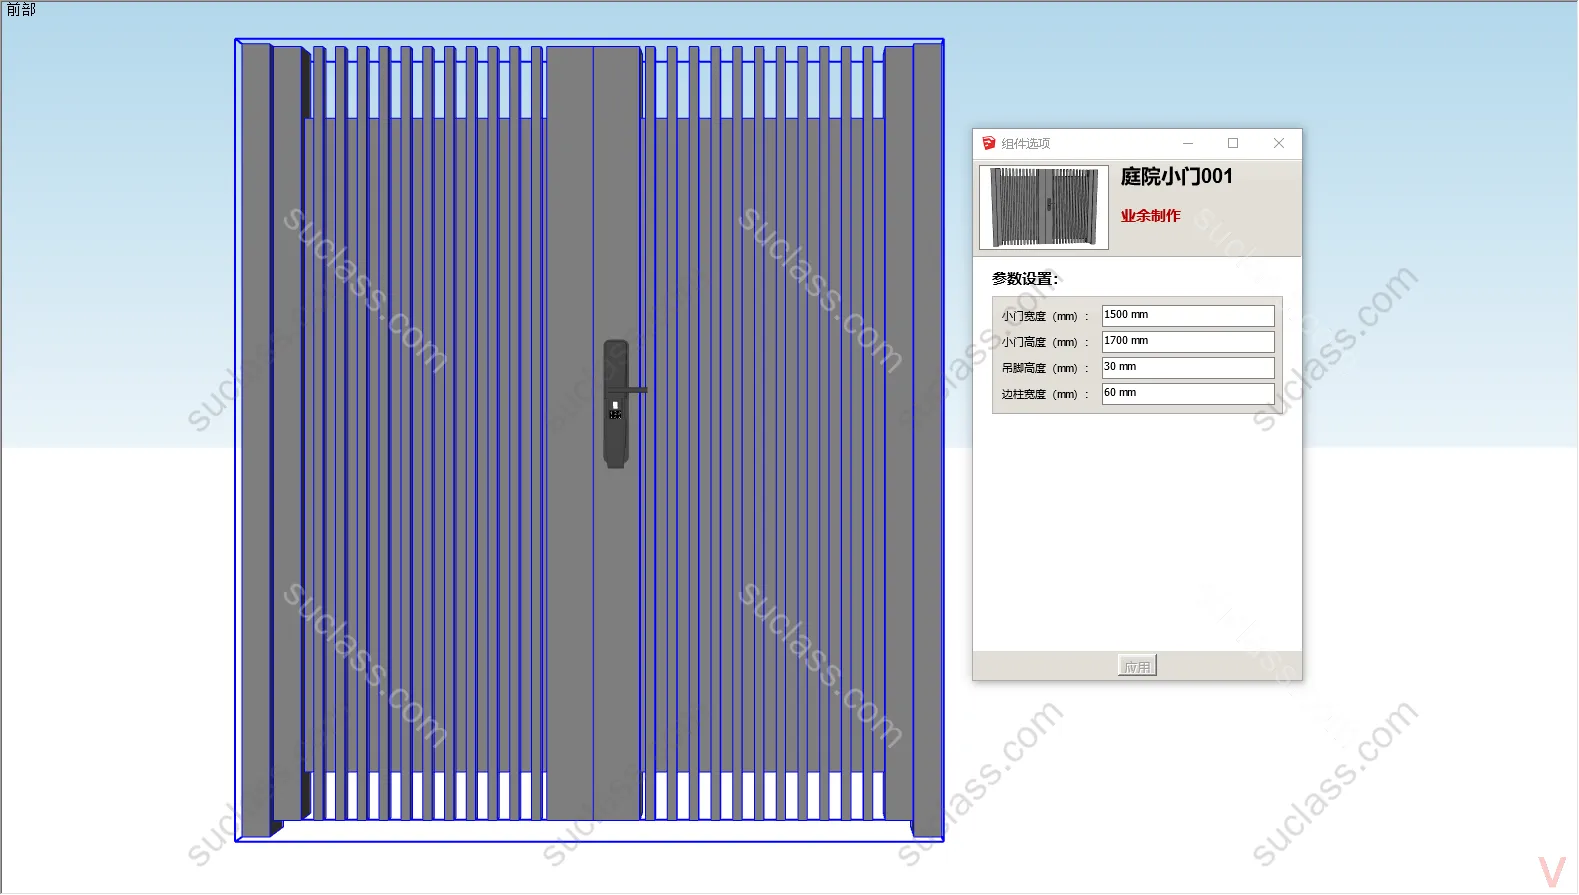Viewport: 1579px width, 895px height.
Task: Click the 小门宽度 field showing 1500 mm
Action: [1187, 315]
